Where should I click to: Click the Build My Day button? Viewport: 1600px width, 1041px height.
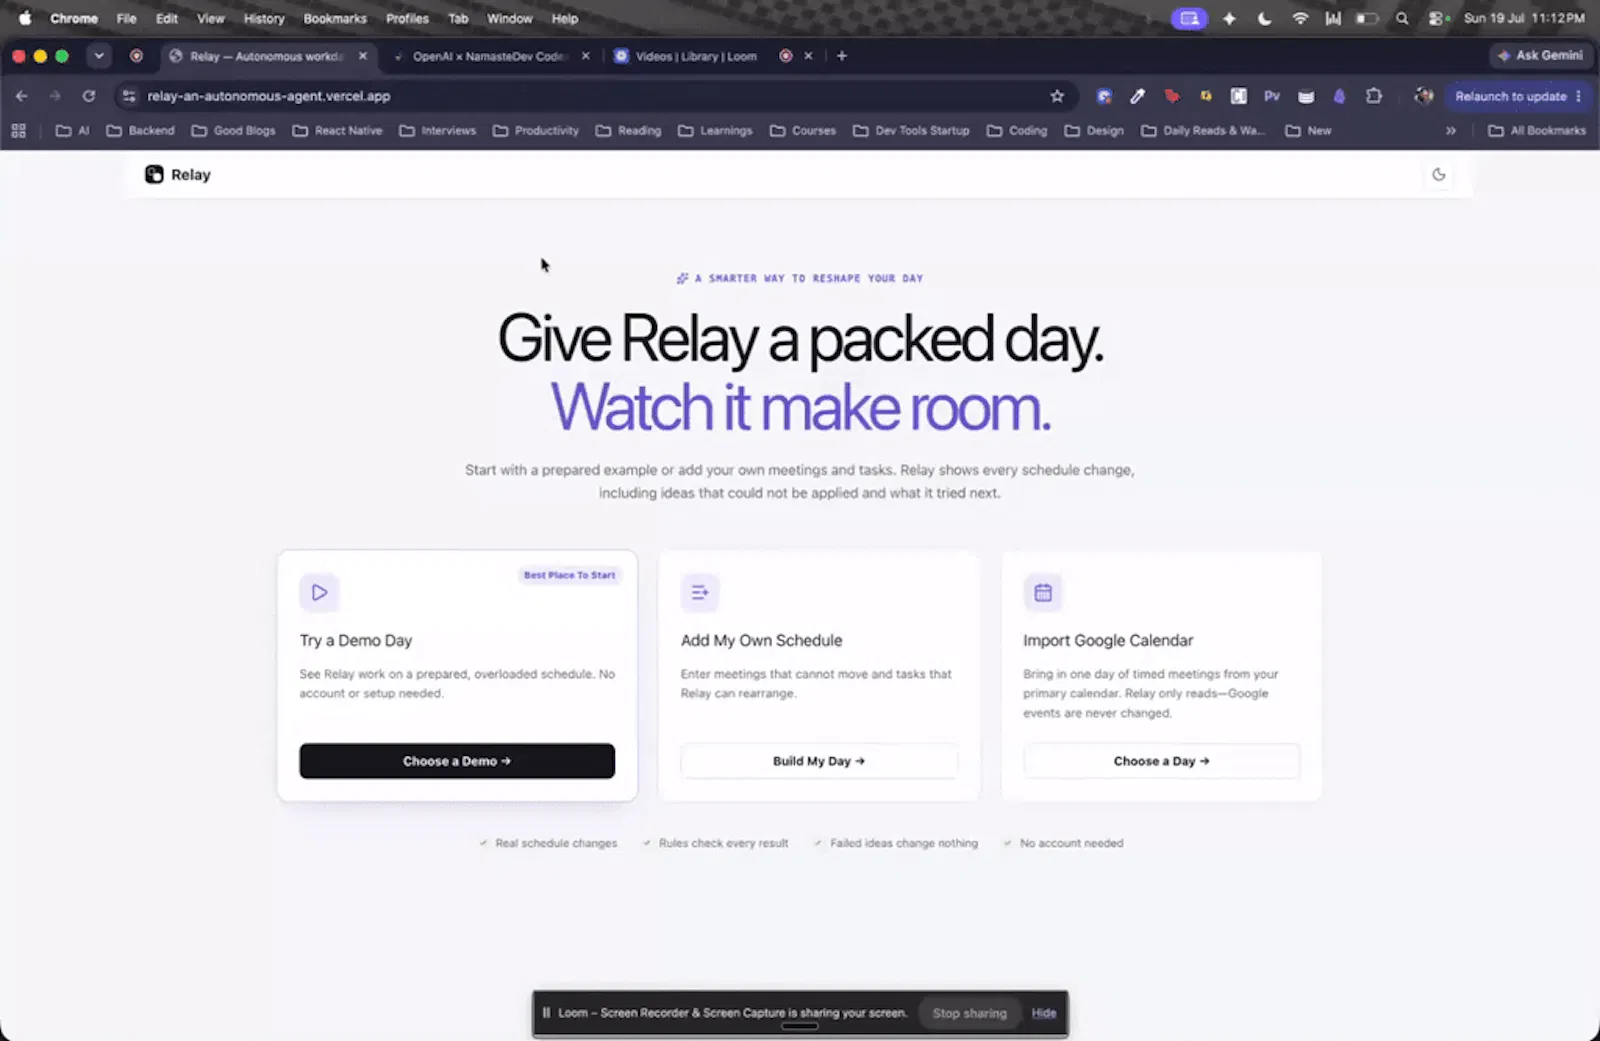[819, 761]
